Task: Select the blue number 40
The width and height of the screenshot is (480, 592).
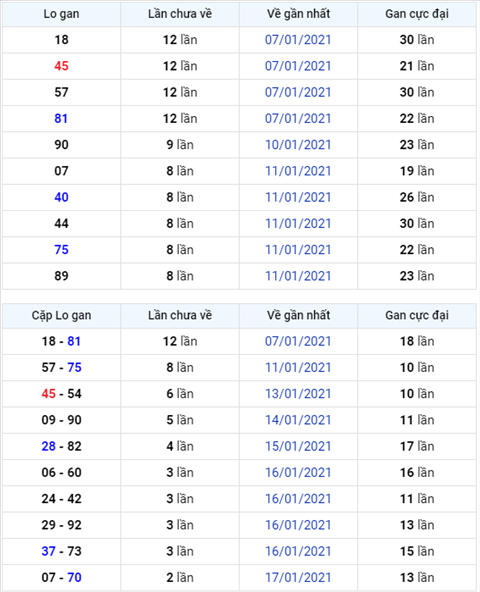Action: coord(61,197)
